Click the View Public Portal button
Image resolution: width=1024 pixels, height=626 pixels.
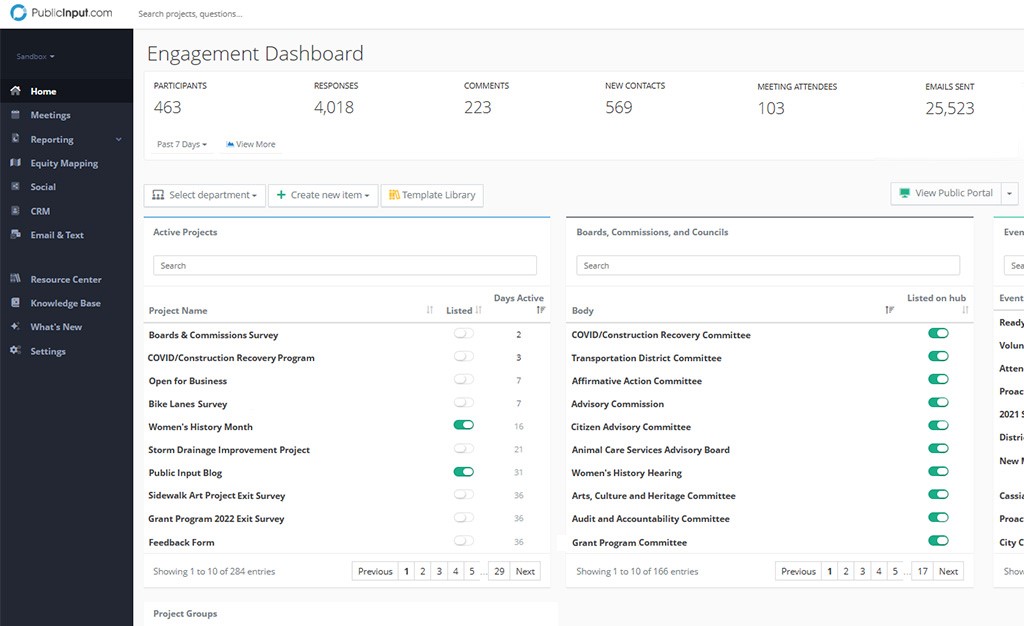coord(946,193)
